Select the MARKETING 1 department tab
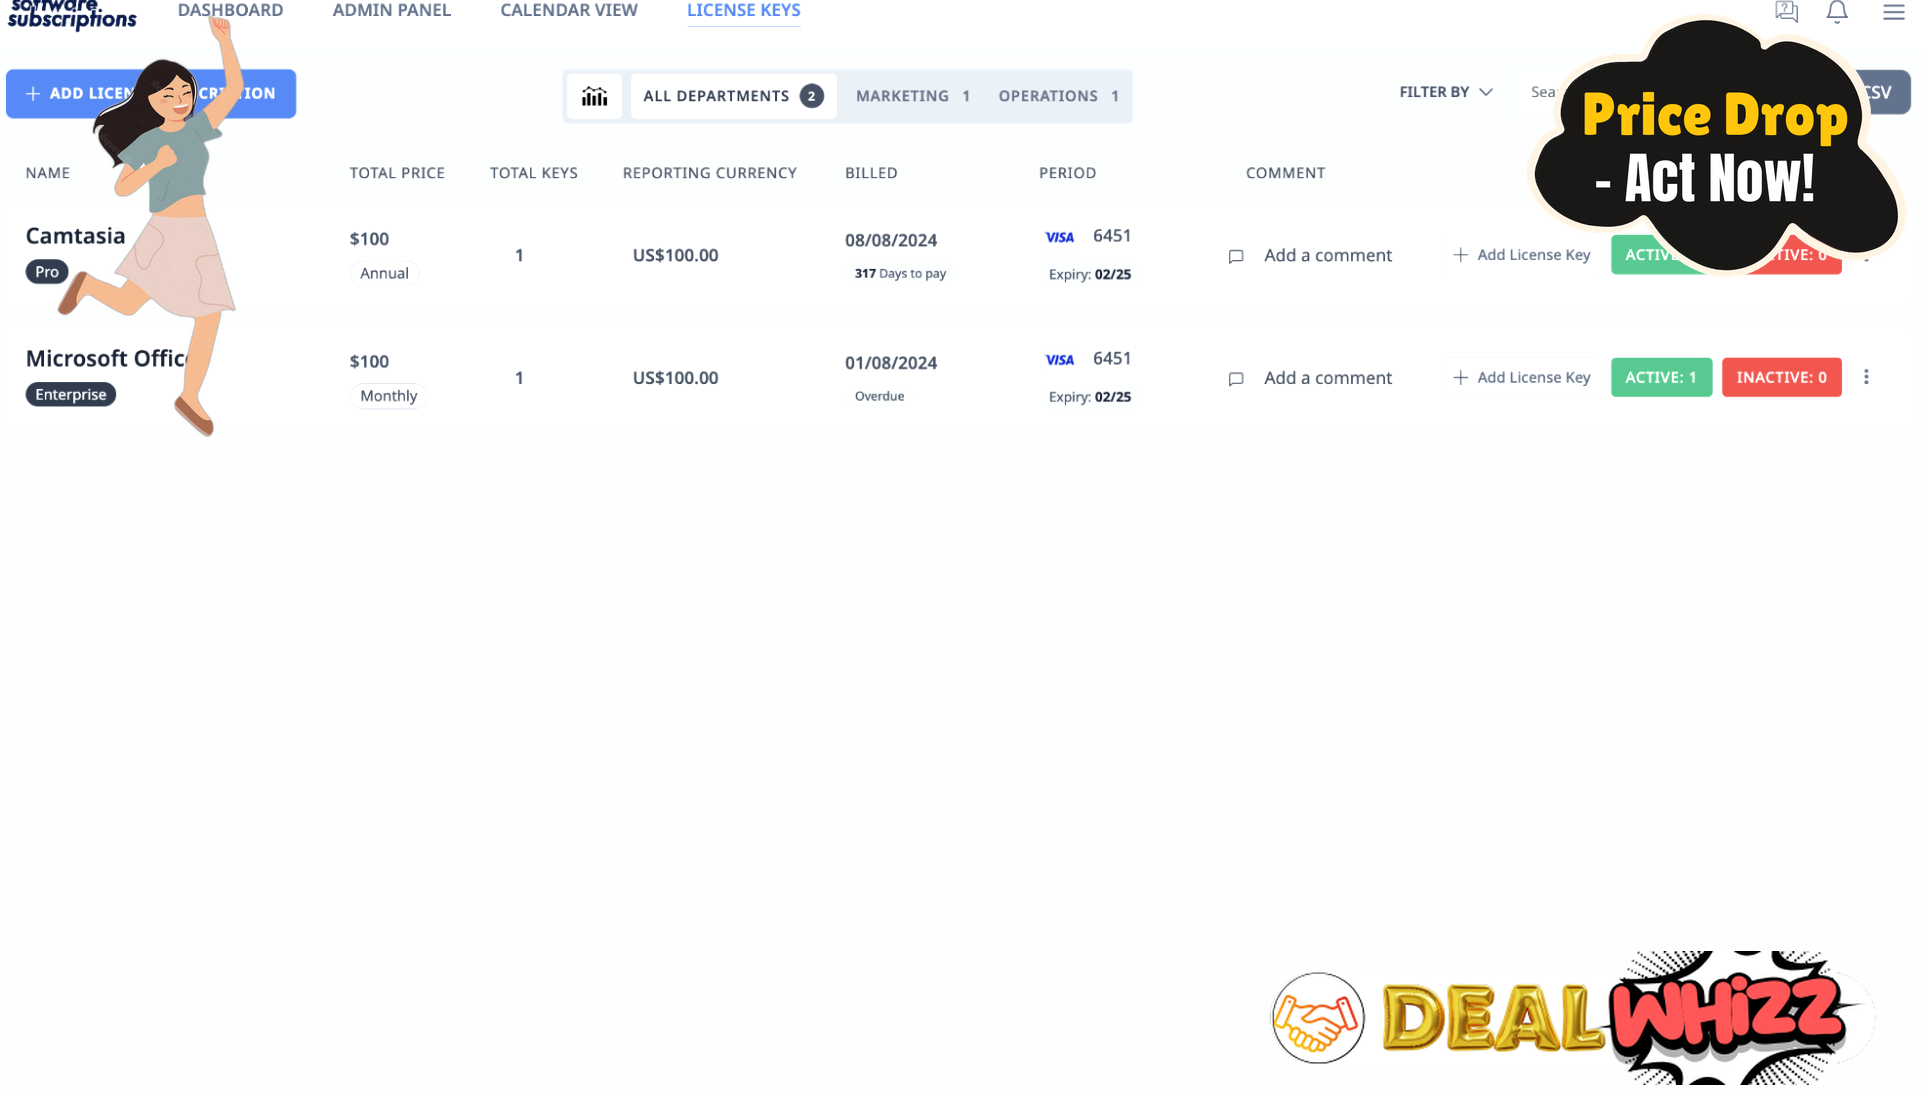Viewport: 1921px width, 1095px height. coord(913,95)
